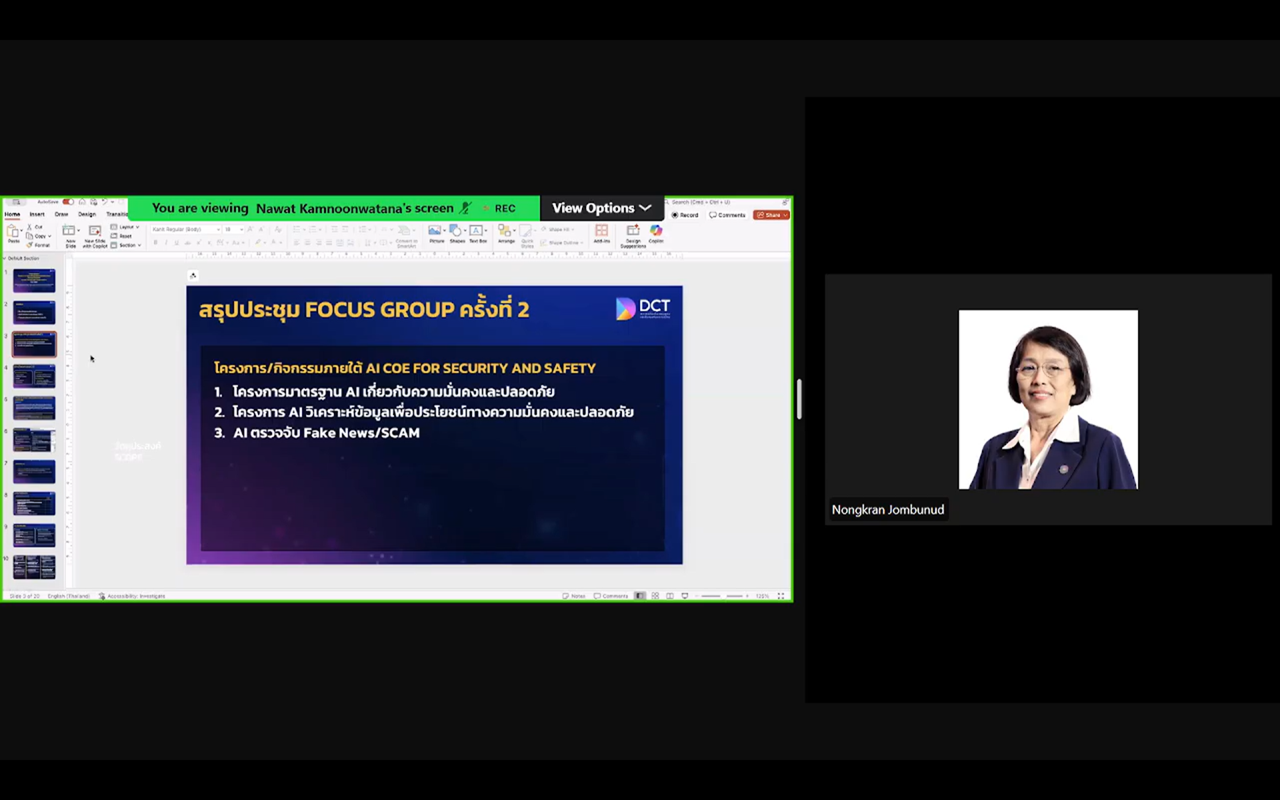Viewport: 1280px width, 800px height.
Task: Apply Bold formatting
Action: pyautogui.click(x=155, y=242)
